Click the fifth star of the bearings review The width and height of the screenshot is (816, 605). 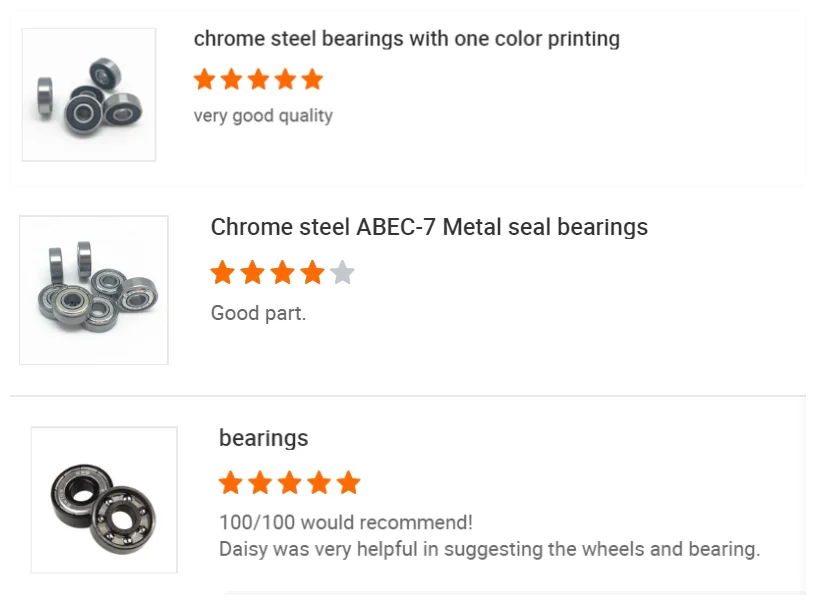pyautogui.click(x=348, y=484)
